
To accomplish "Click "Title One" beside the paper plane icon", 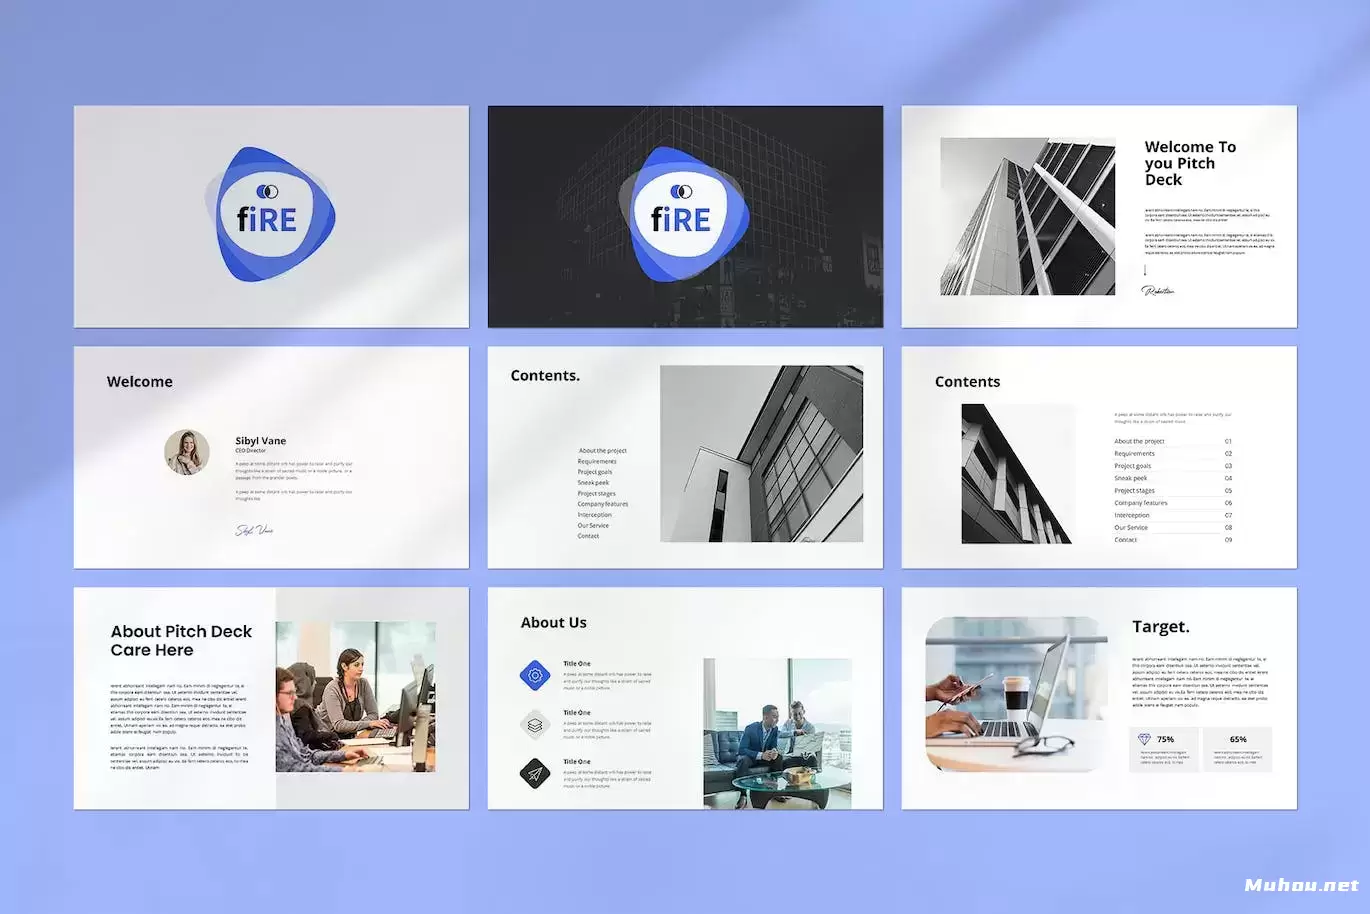I will pyautogui.click(x=577, y=762).
